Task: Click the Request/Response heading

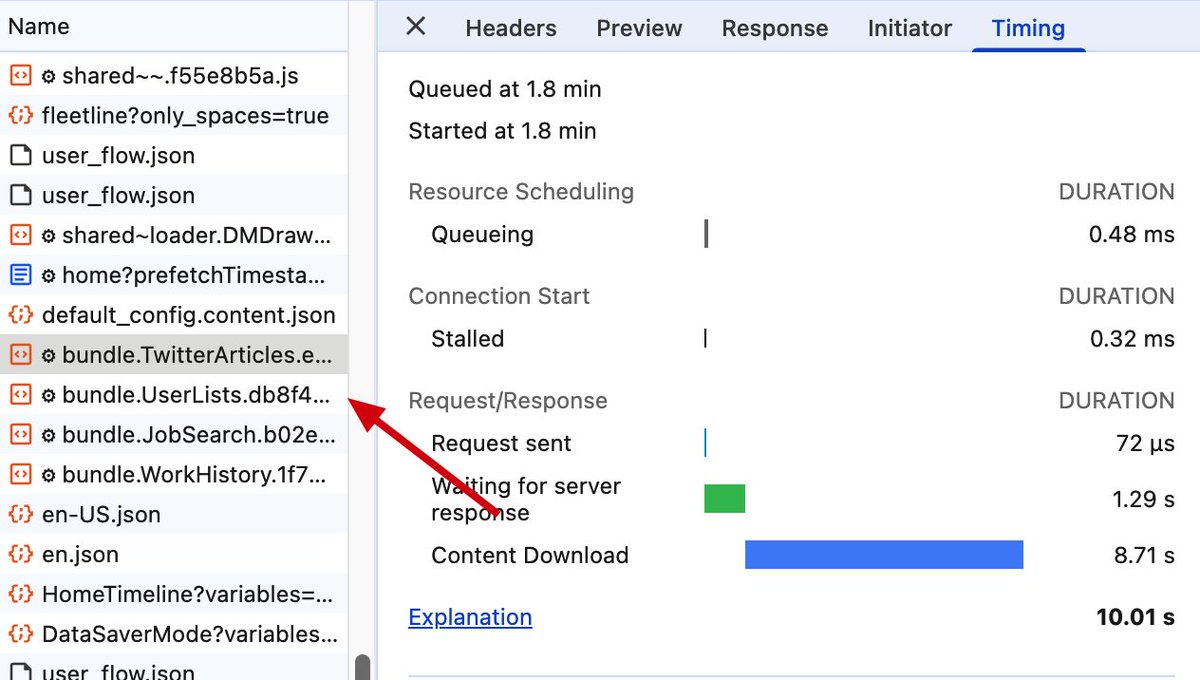Action: 508,401
